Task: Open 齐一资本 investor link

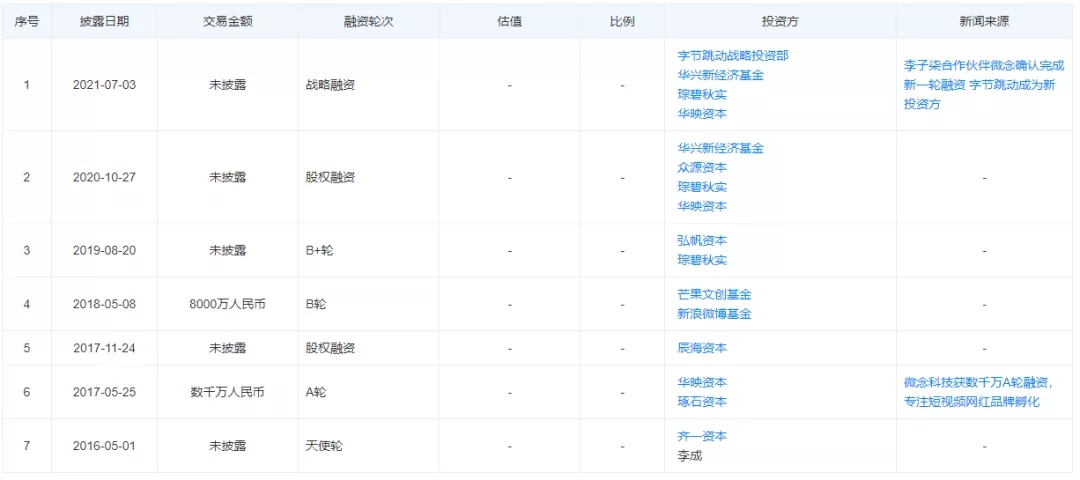Action: (x=702, y=436)
